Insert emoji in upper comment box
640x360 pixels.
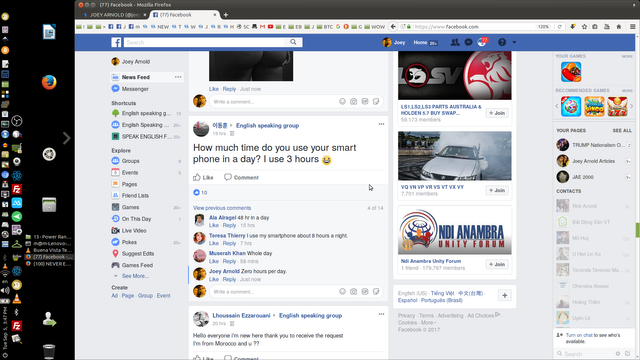pos(342,101)
